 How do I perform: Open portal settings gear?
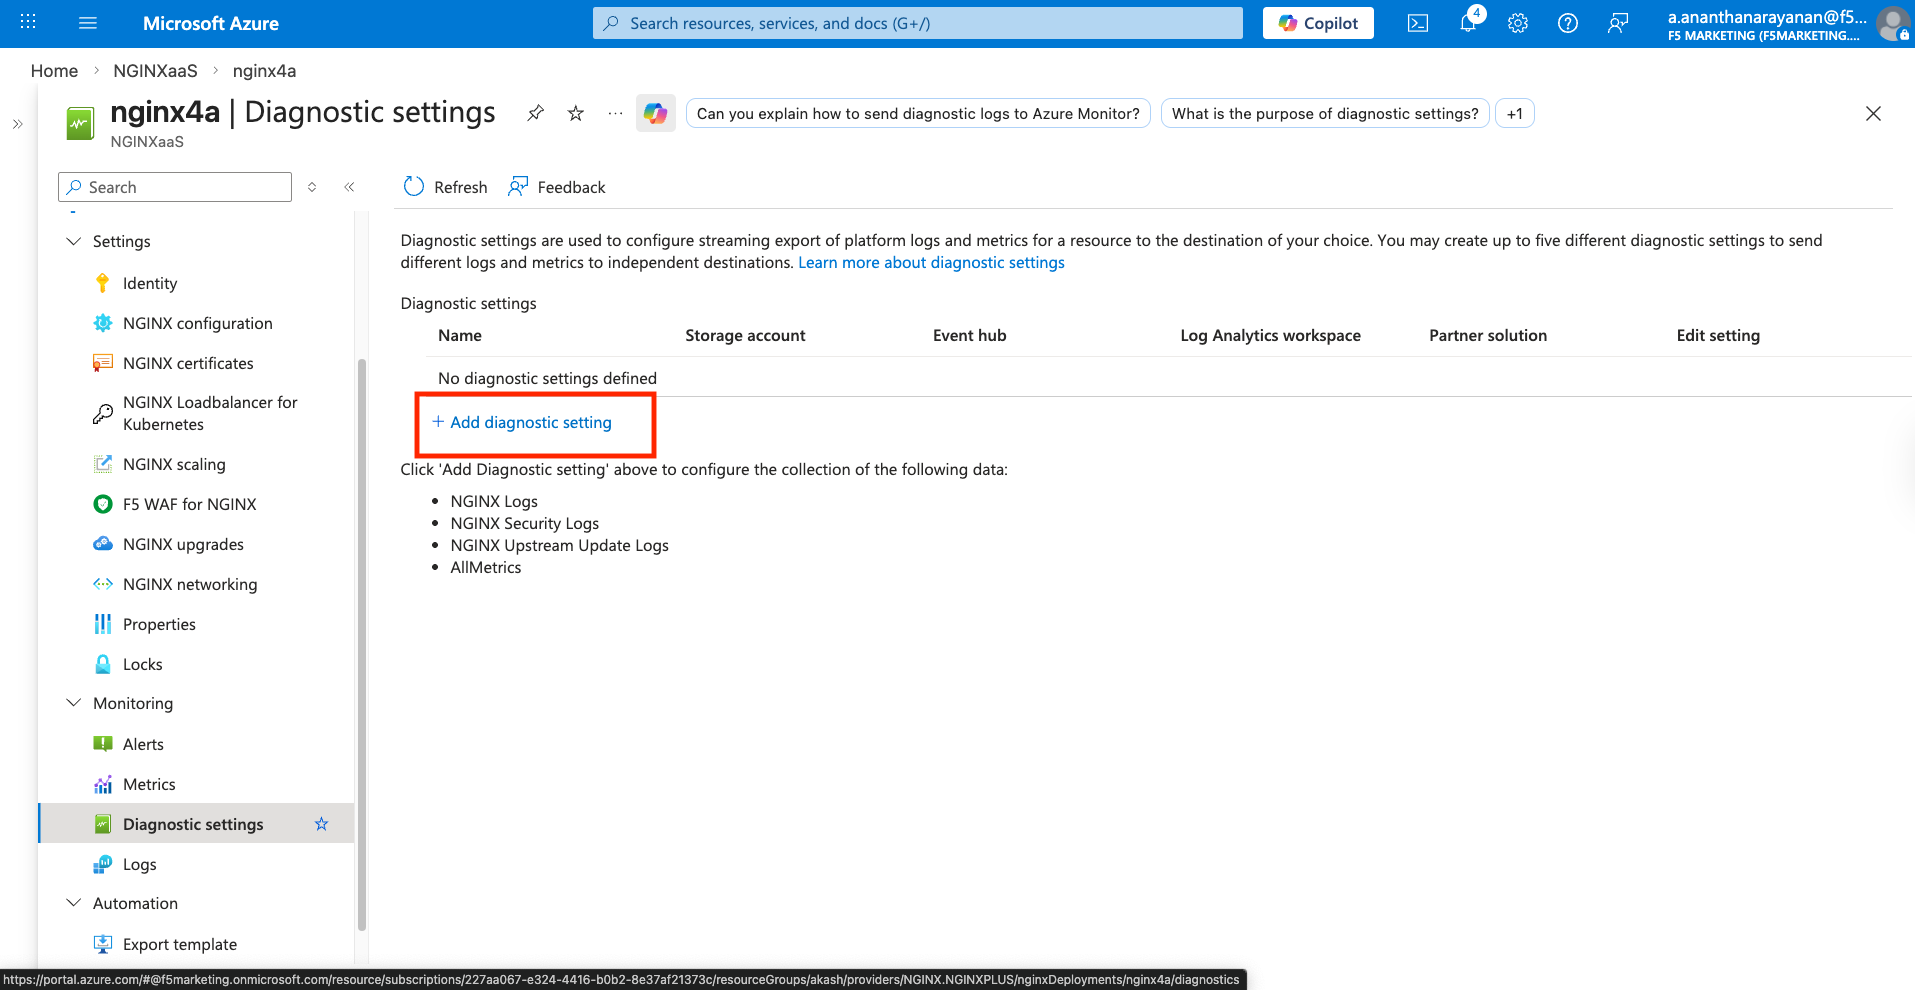pos(1518,23)
